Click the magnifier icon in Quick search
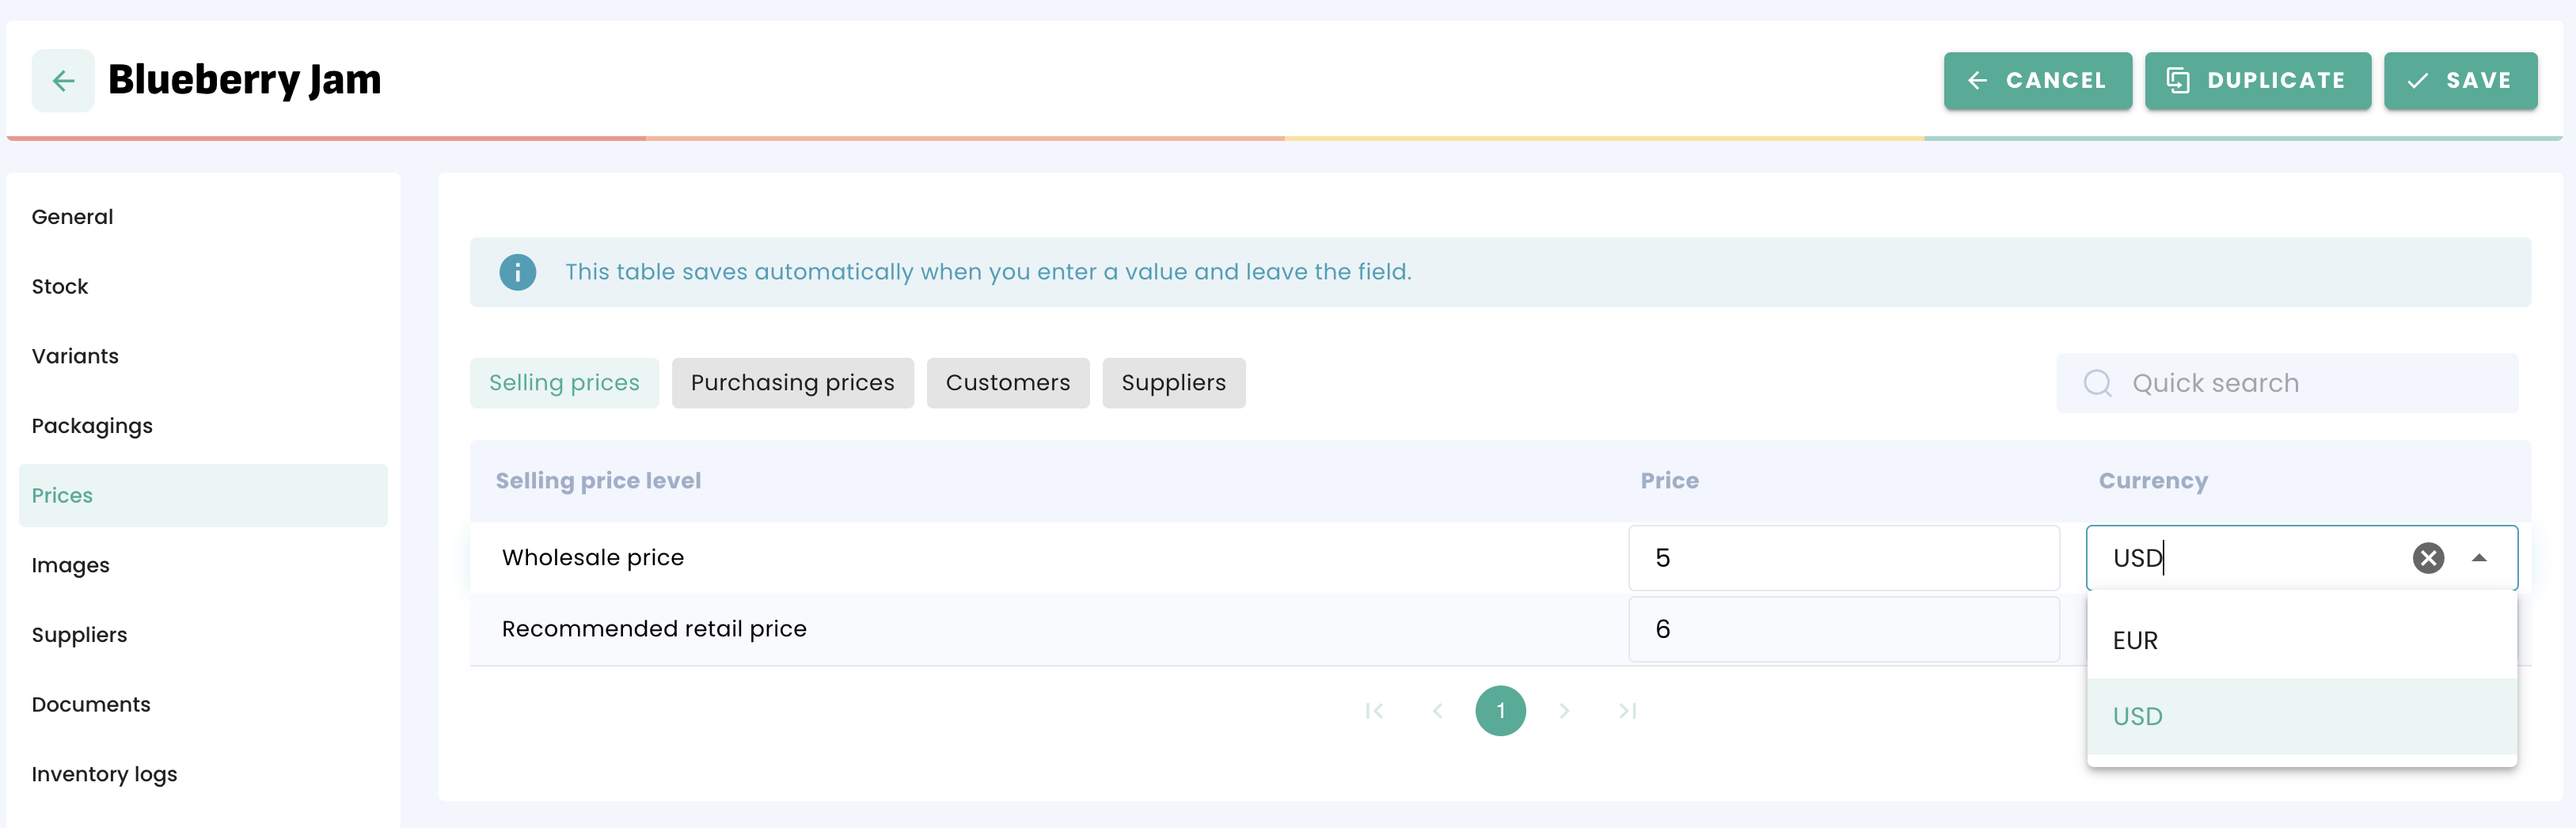This screenshot has width=2576, height=828. 2097,383
